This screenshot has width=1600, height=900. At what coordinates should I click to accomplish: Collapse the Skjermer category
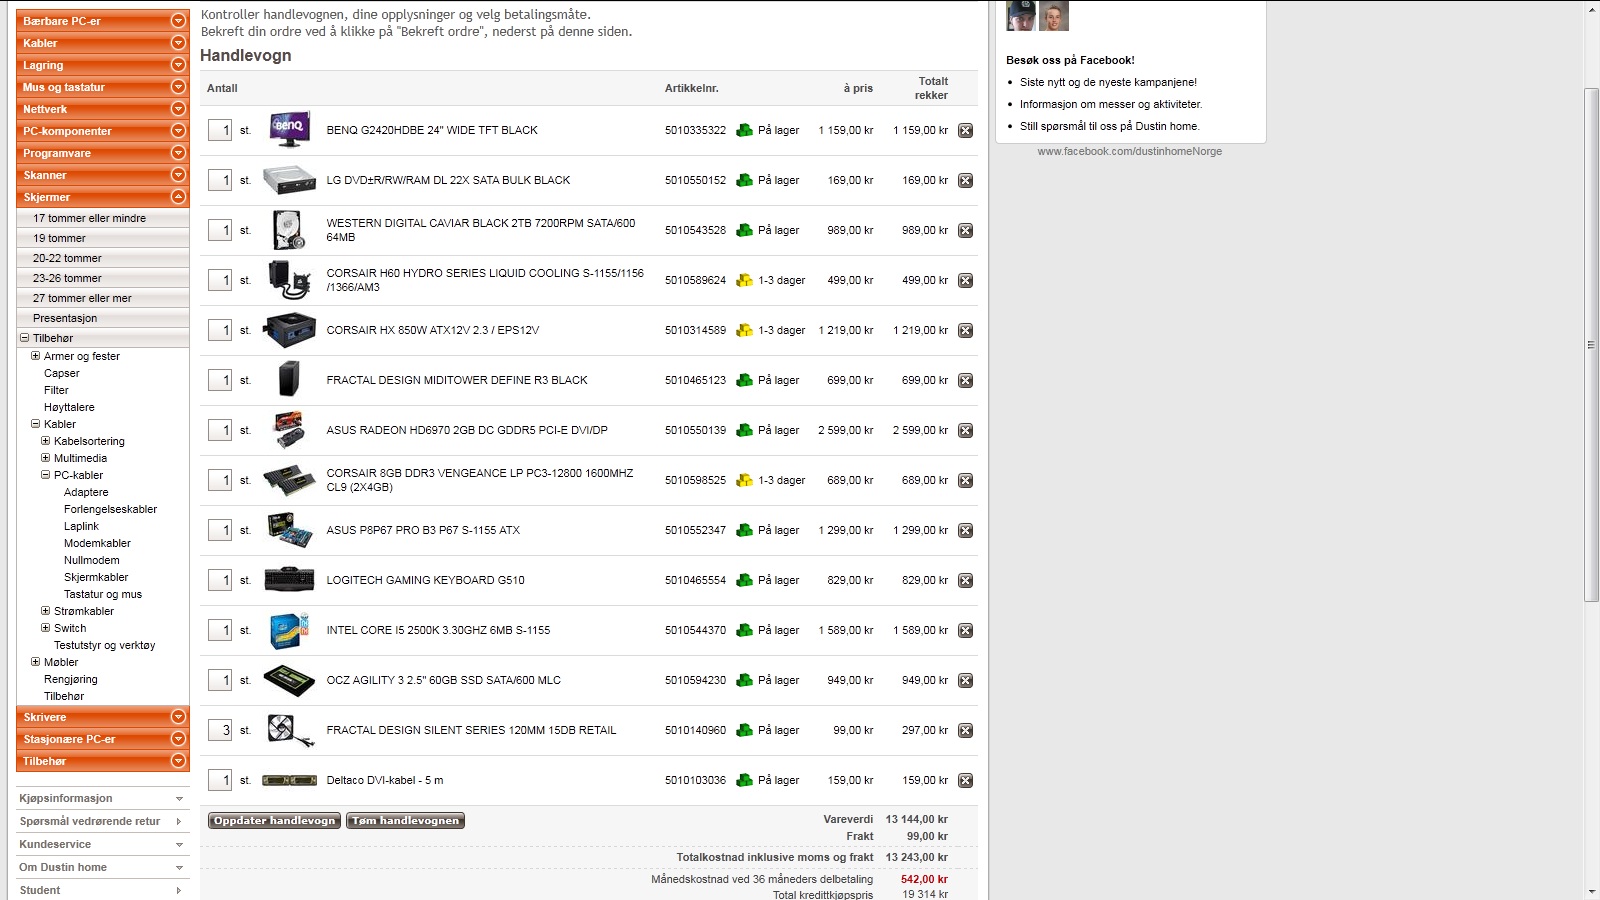[178, 197]
